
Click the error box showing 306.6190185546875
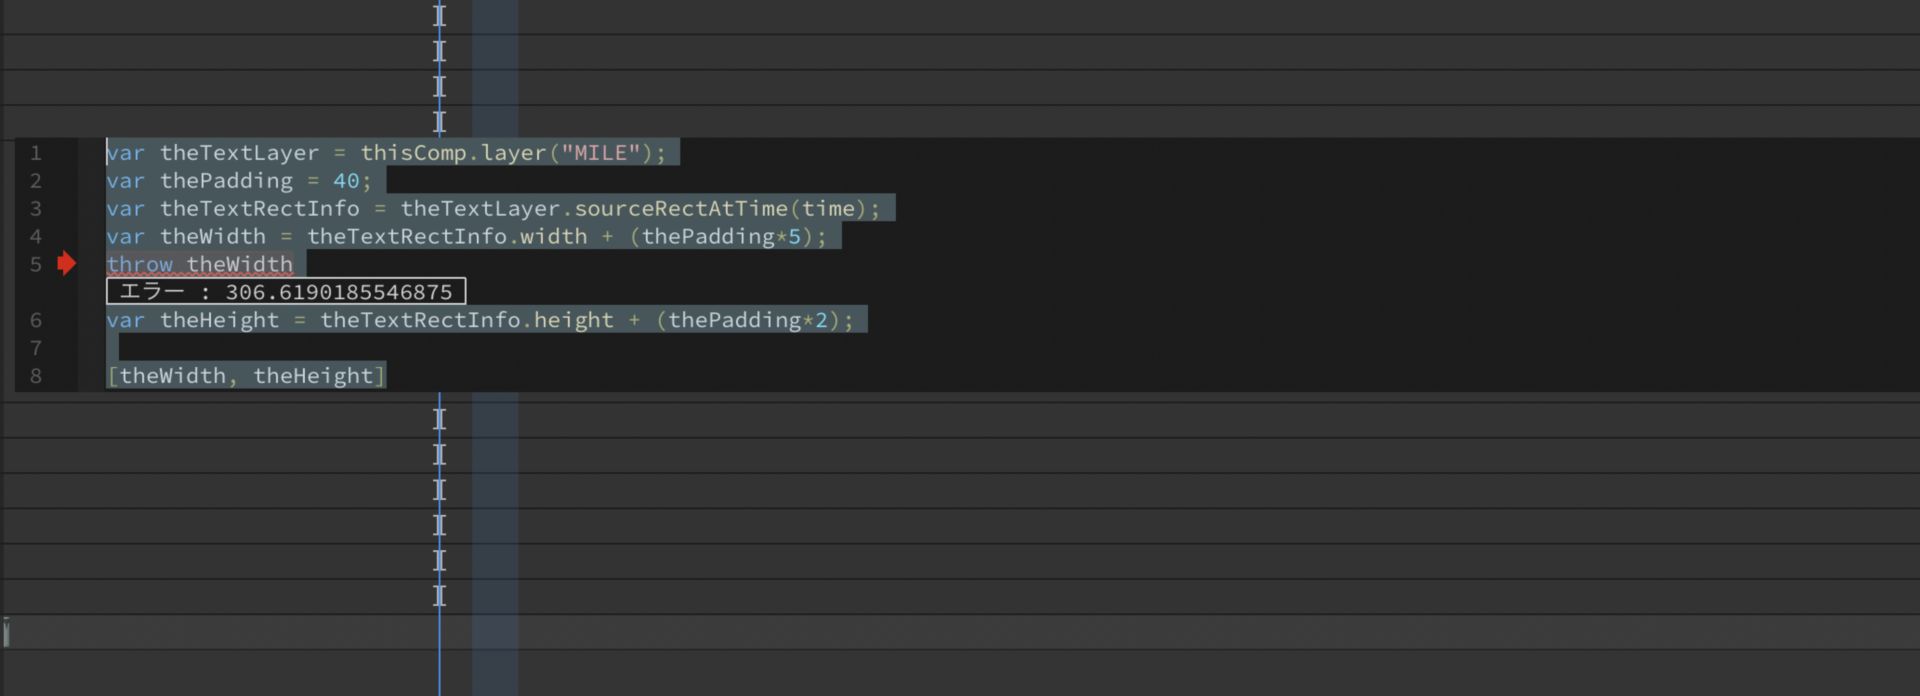click(286, 292)
